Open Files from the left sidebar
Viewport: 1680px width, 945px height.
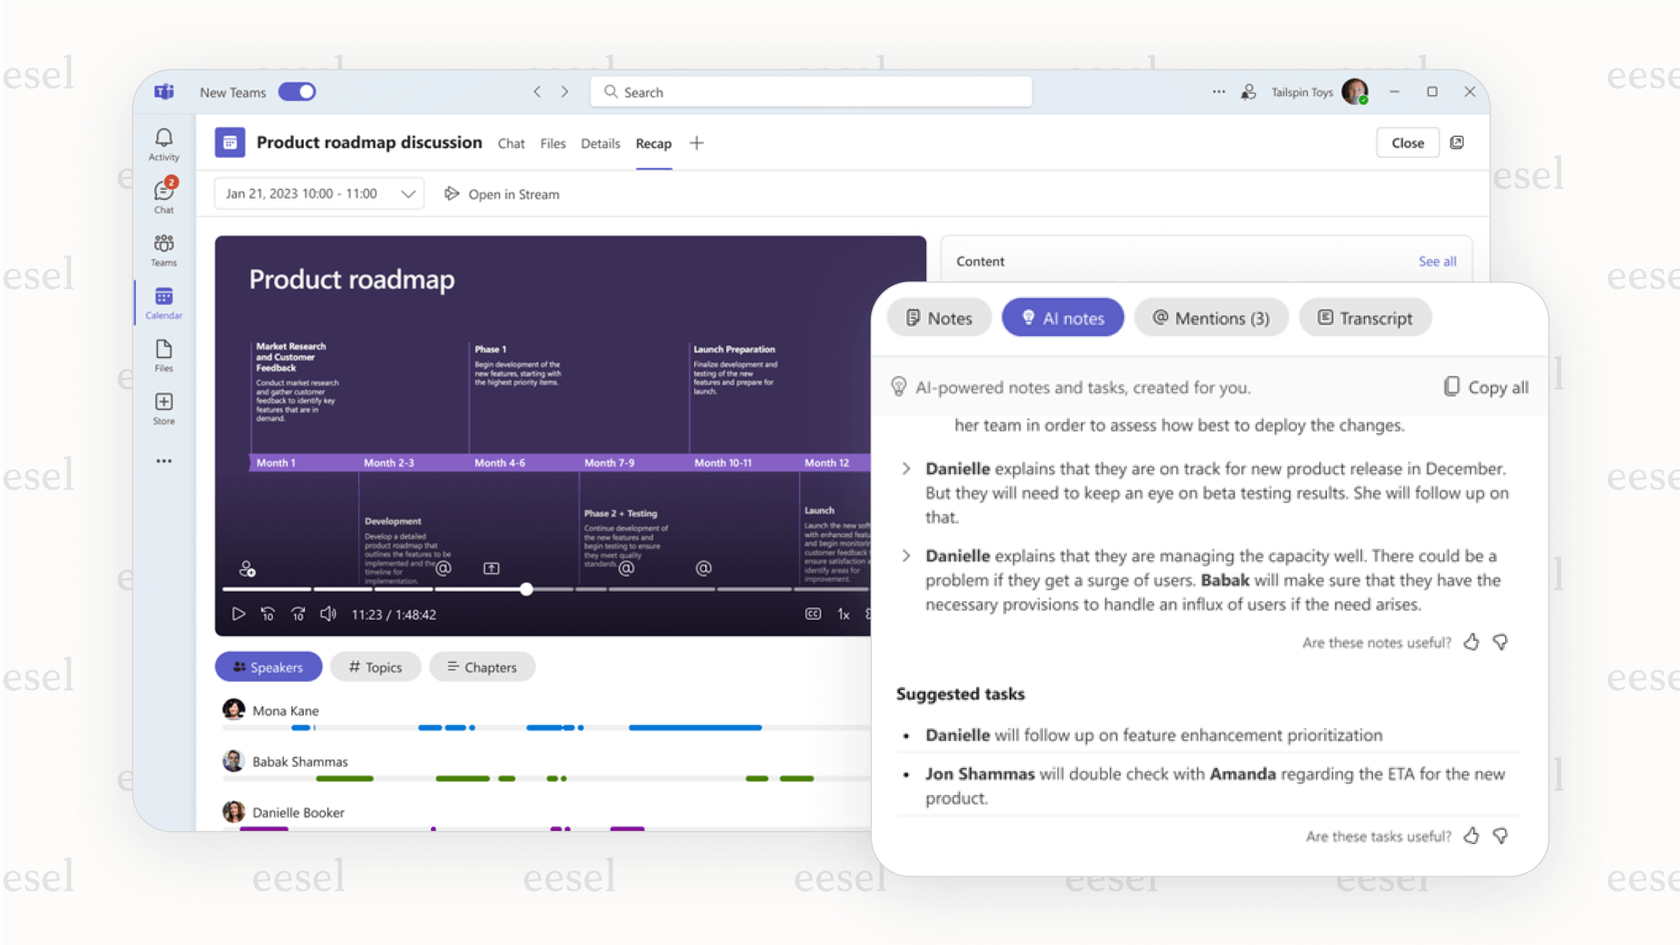163,355
